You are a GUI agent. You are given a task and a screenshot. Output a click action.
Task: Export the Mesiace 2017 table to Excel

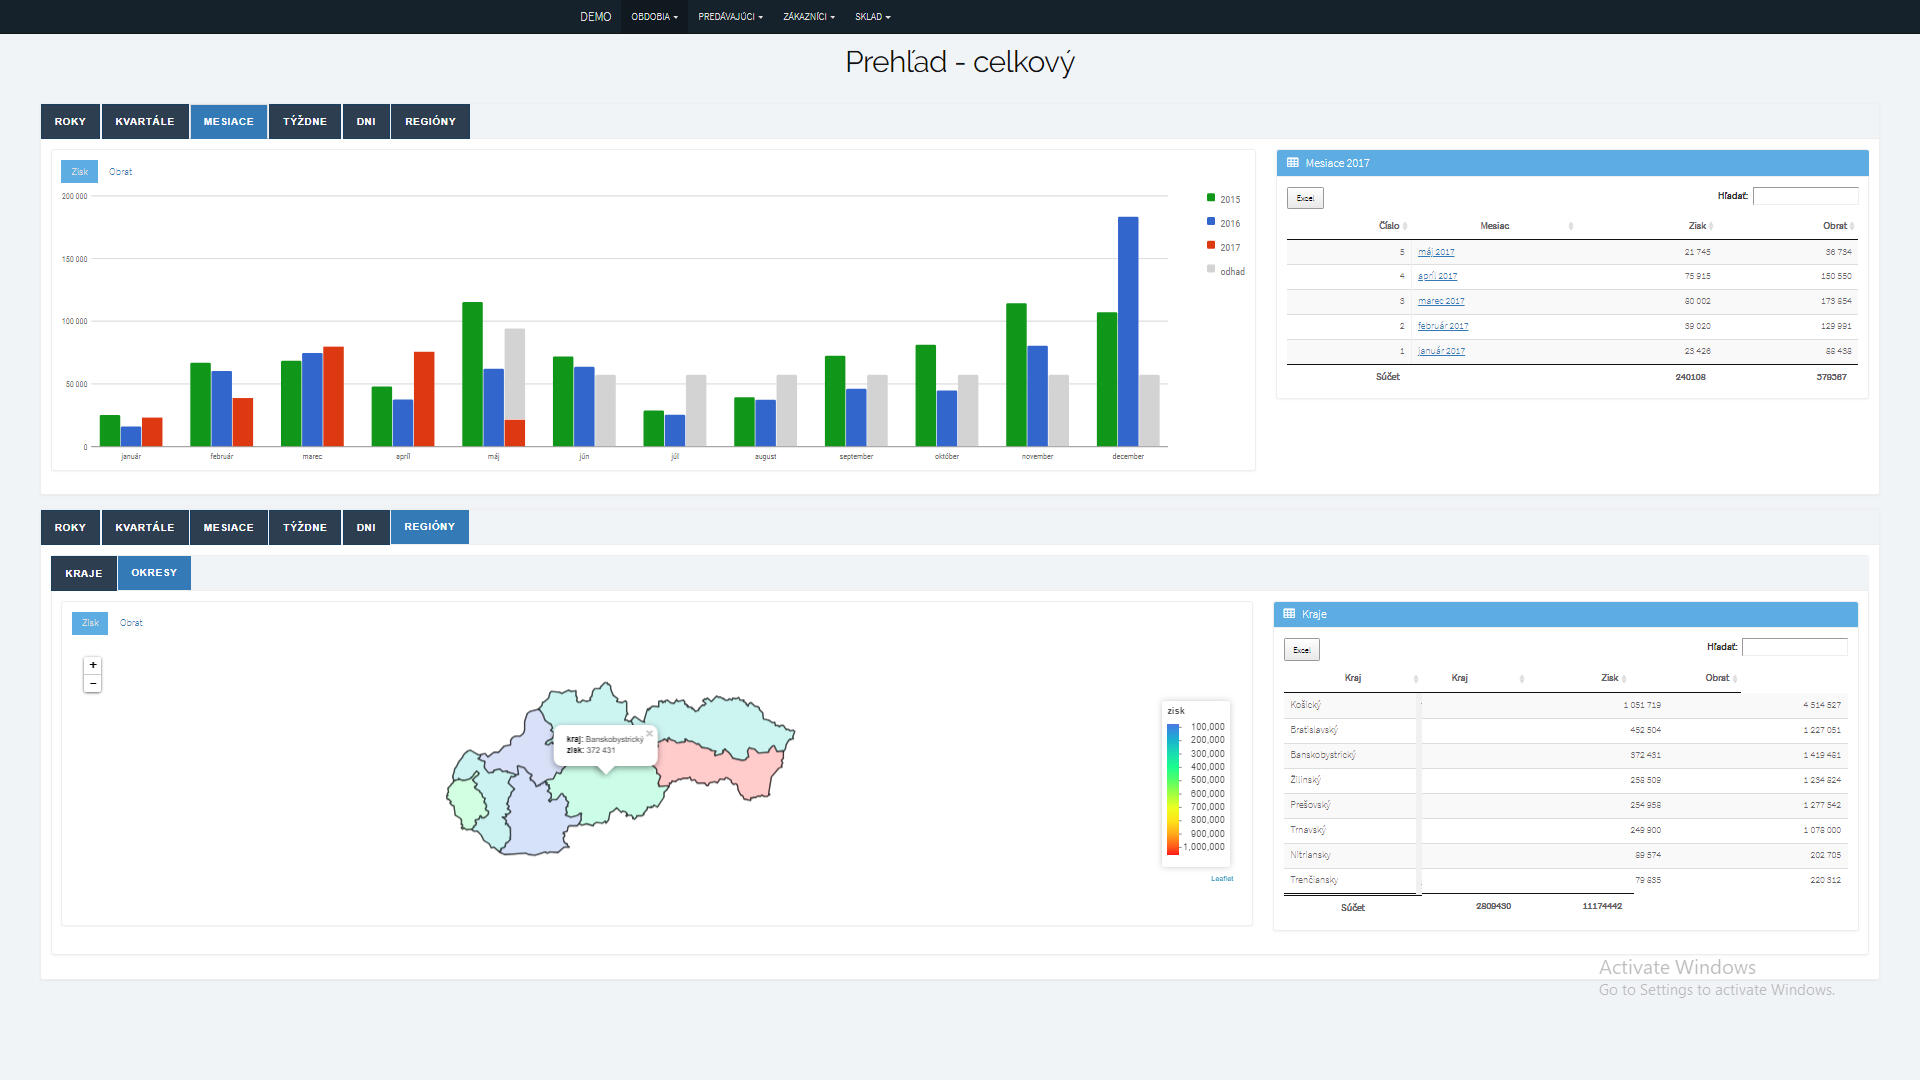[x=1305, y=198]
